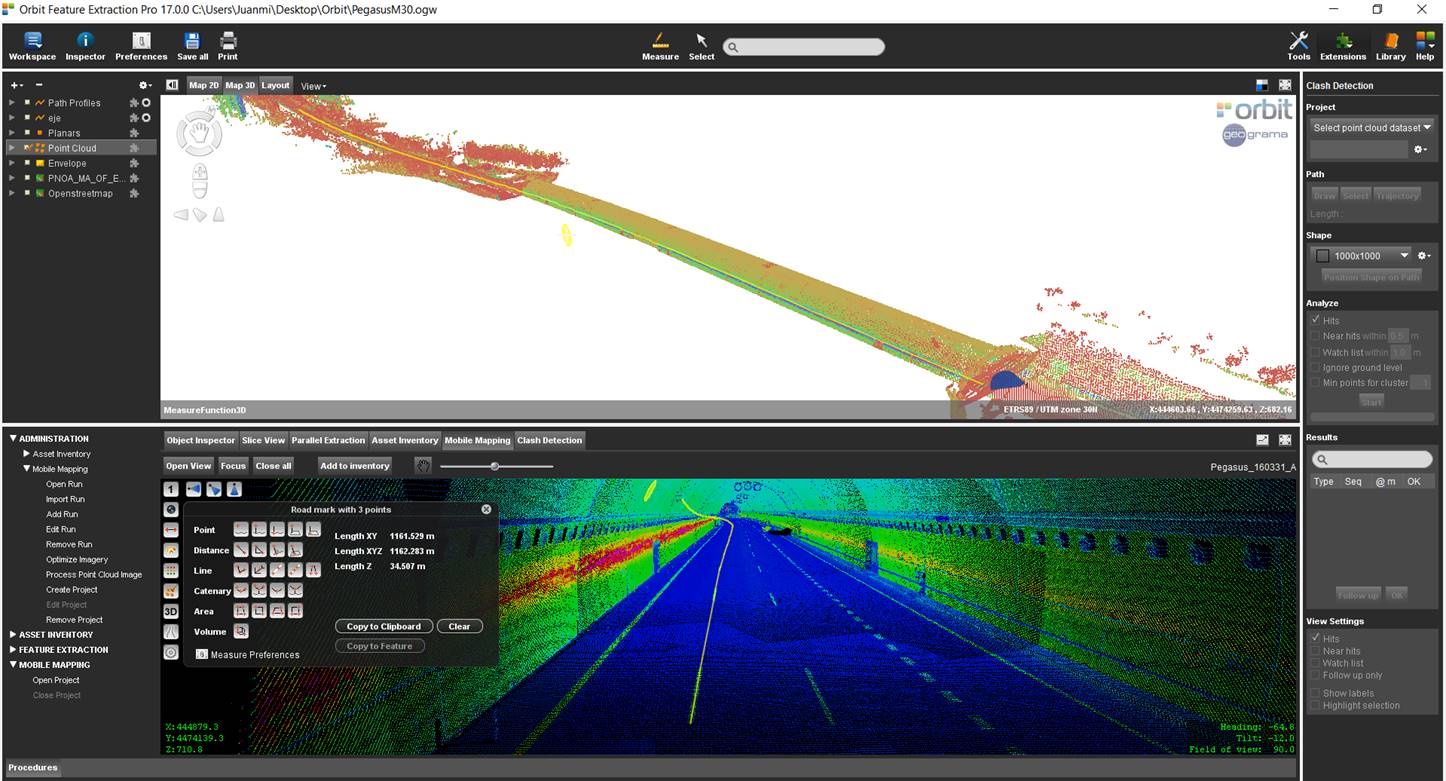Open Select point cloud dataset dropdown

pos(1372,128)
